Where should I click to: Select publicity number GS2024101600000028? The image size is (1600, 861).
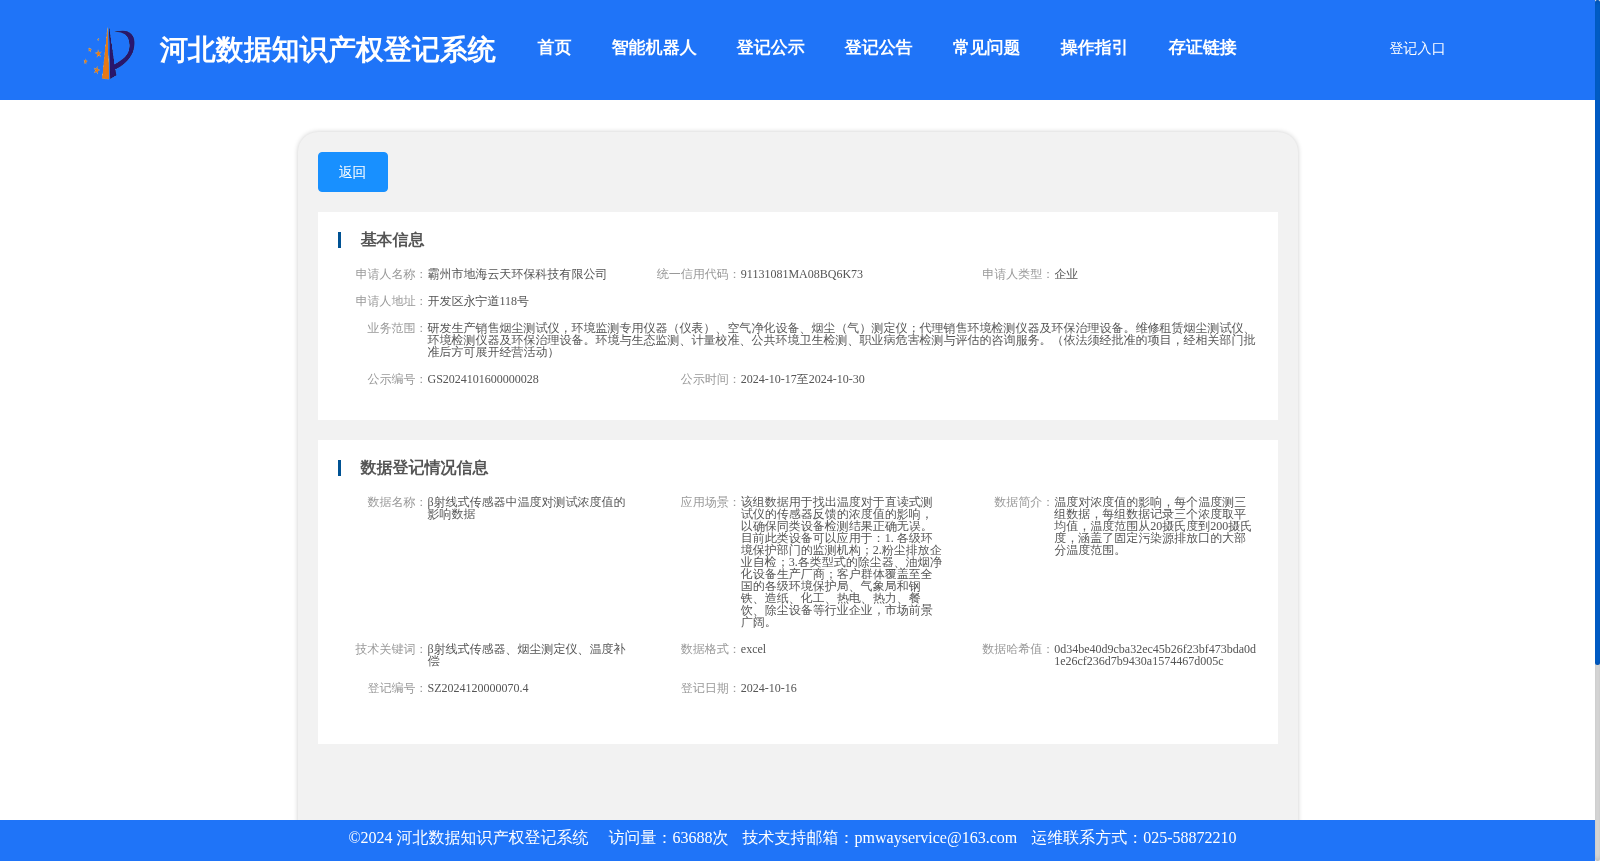pyautogui.click(x=483, y=379)
